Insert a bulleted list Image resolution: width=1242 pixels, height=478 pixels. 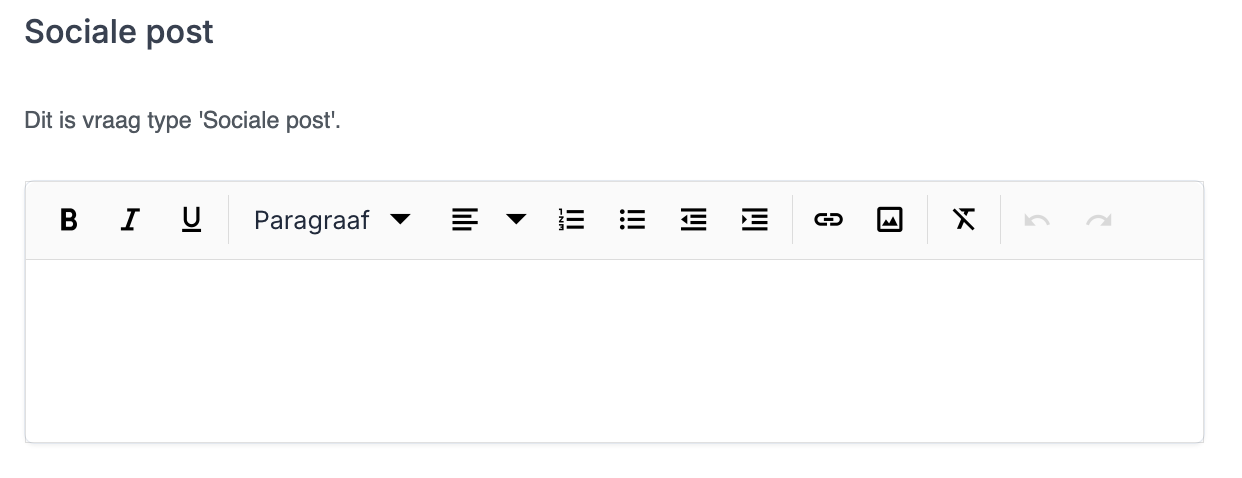pos(632,220)
